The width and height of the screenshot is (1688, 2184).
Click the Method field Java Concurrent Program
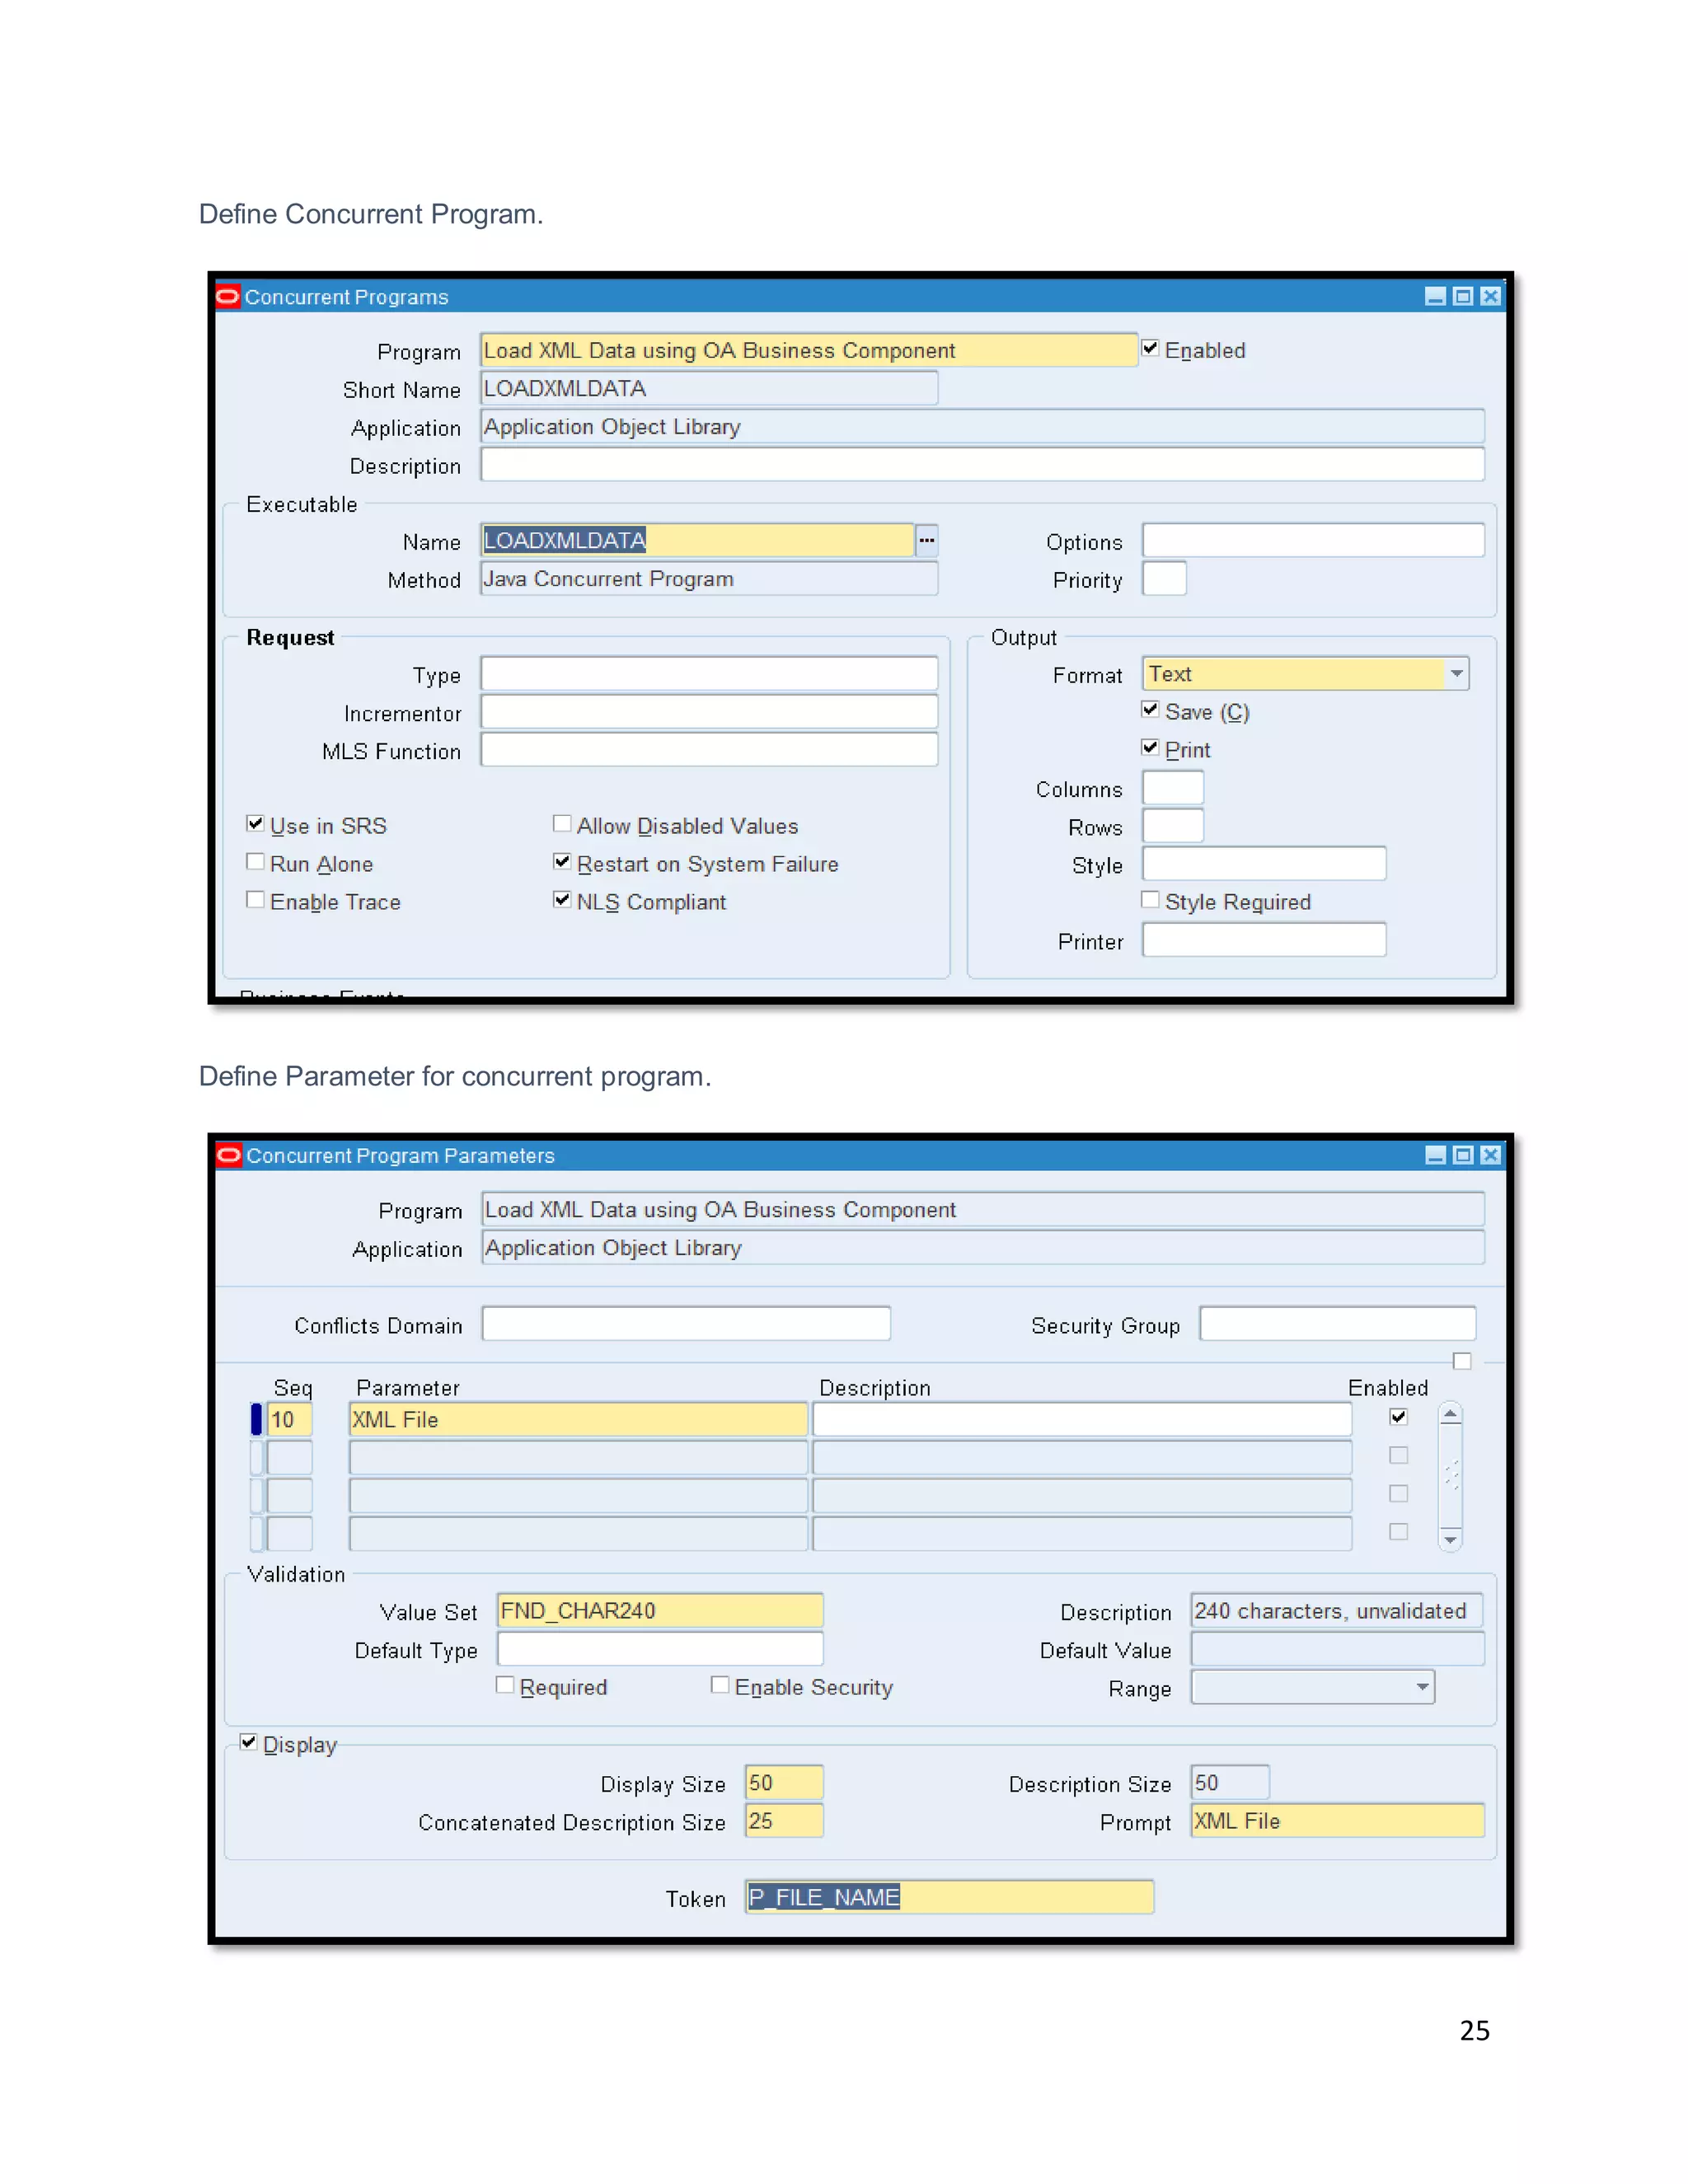pos(709,578)
